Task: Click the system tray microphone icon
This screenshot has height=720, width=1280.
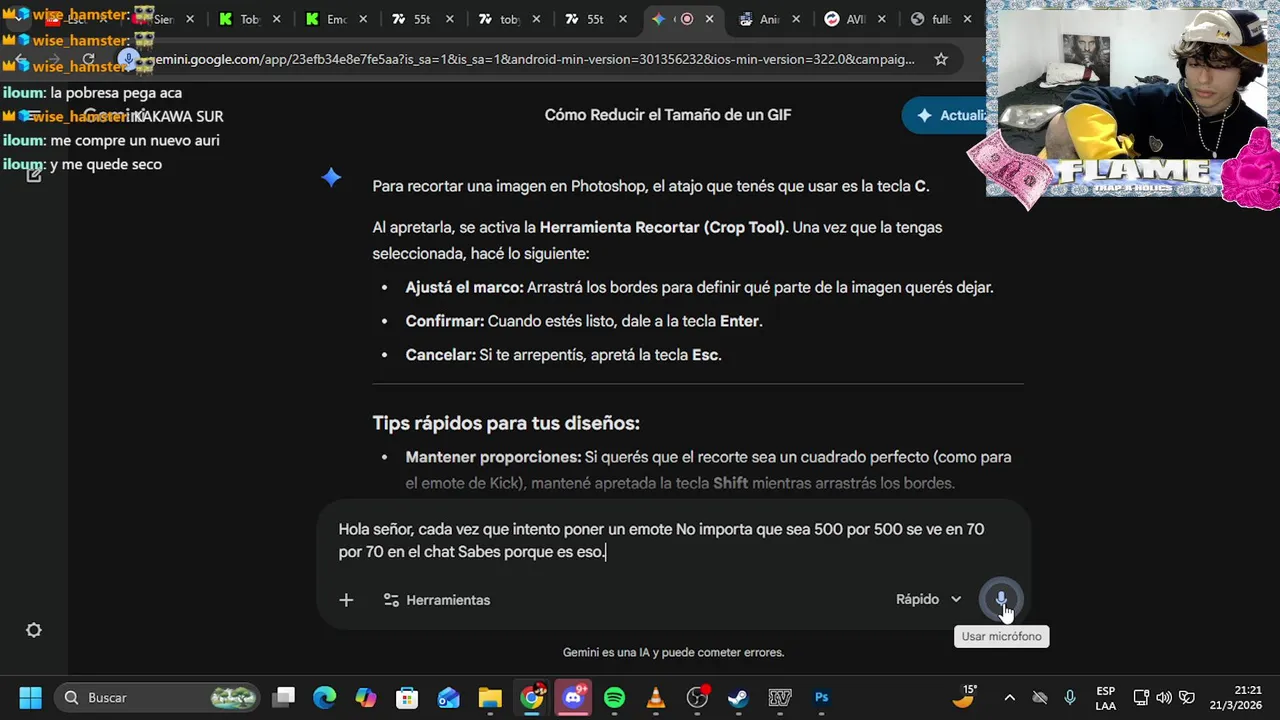Action: click(x=1070, y=697)
